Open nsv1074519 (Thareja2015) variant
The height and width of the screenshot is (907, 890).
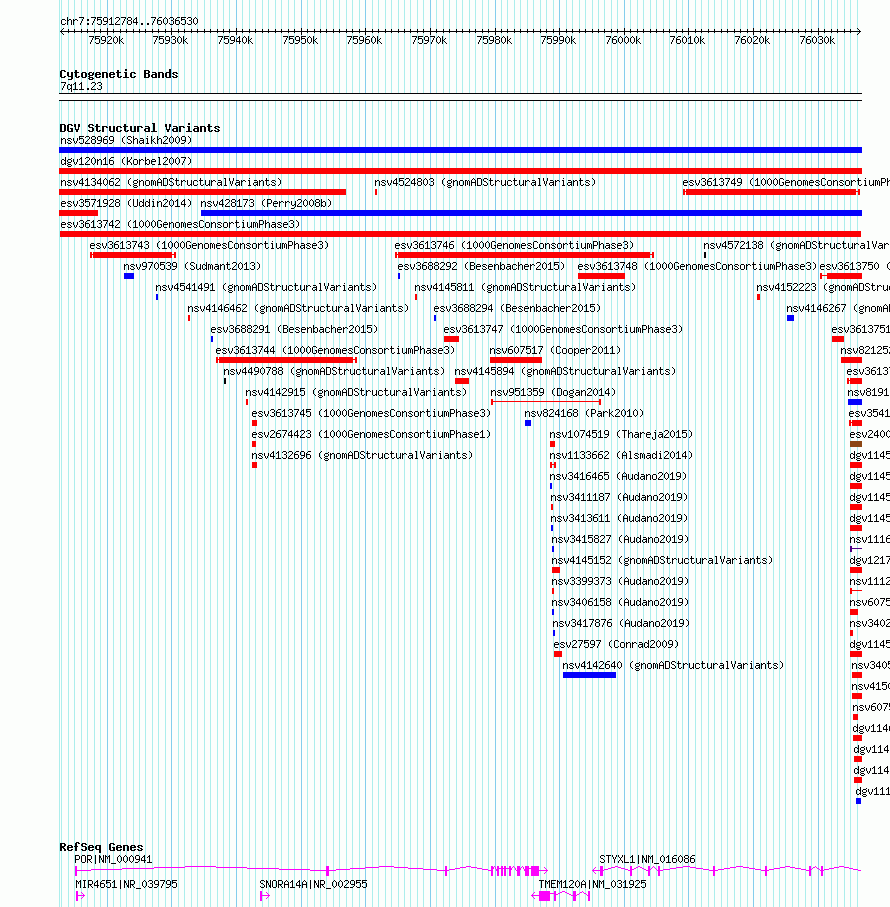tap(621, 434)
